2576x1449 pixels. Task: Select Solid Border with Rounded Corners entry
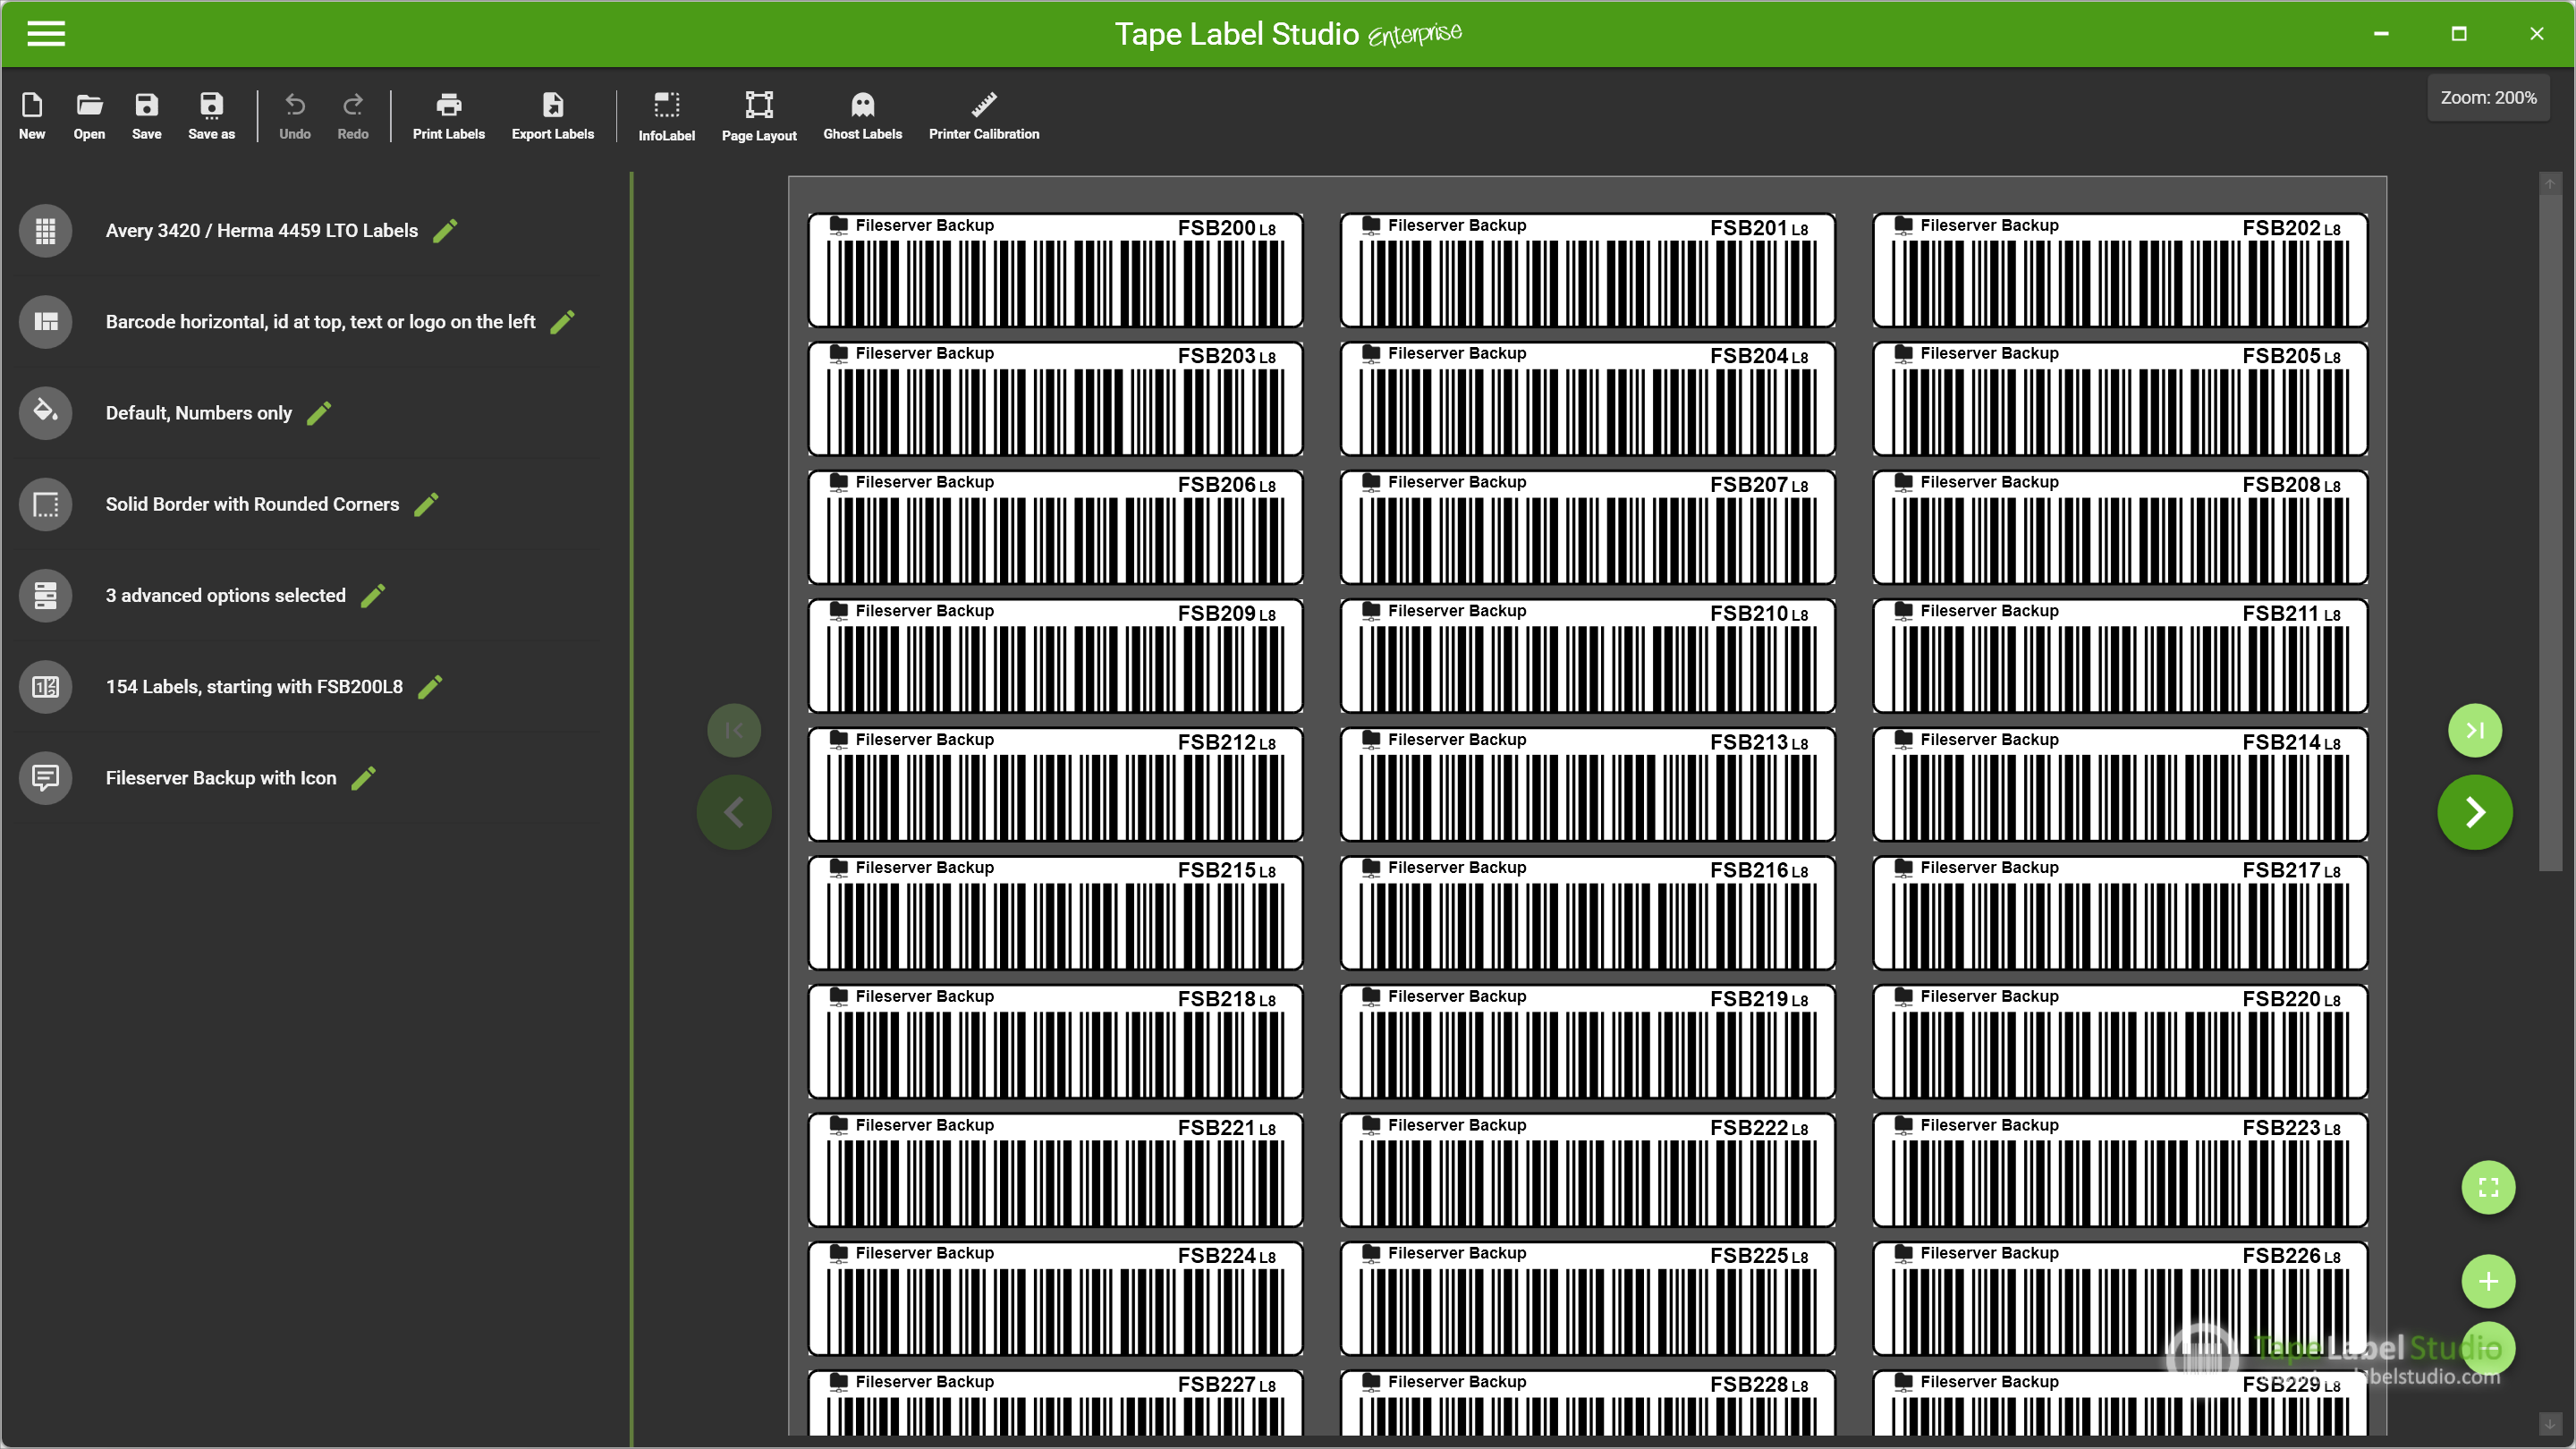[252, 504]
